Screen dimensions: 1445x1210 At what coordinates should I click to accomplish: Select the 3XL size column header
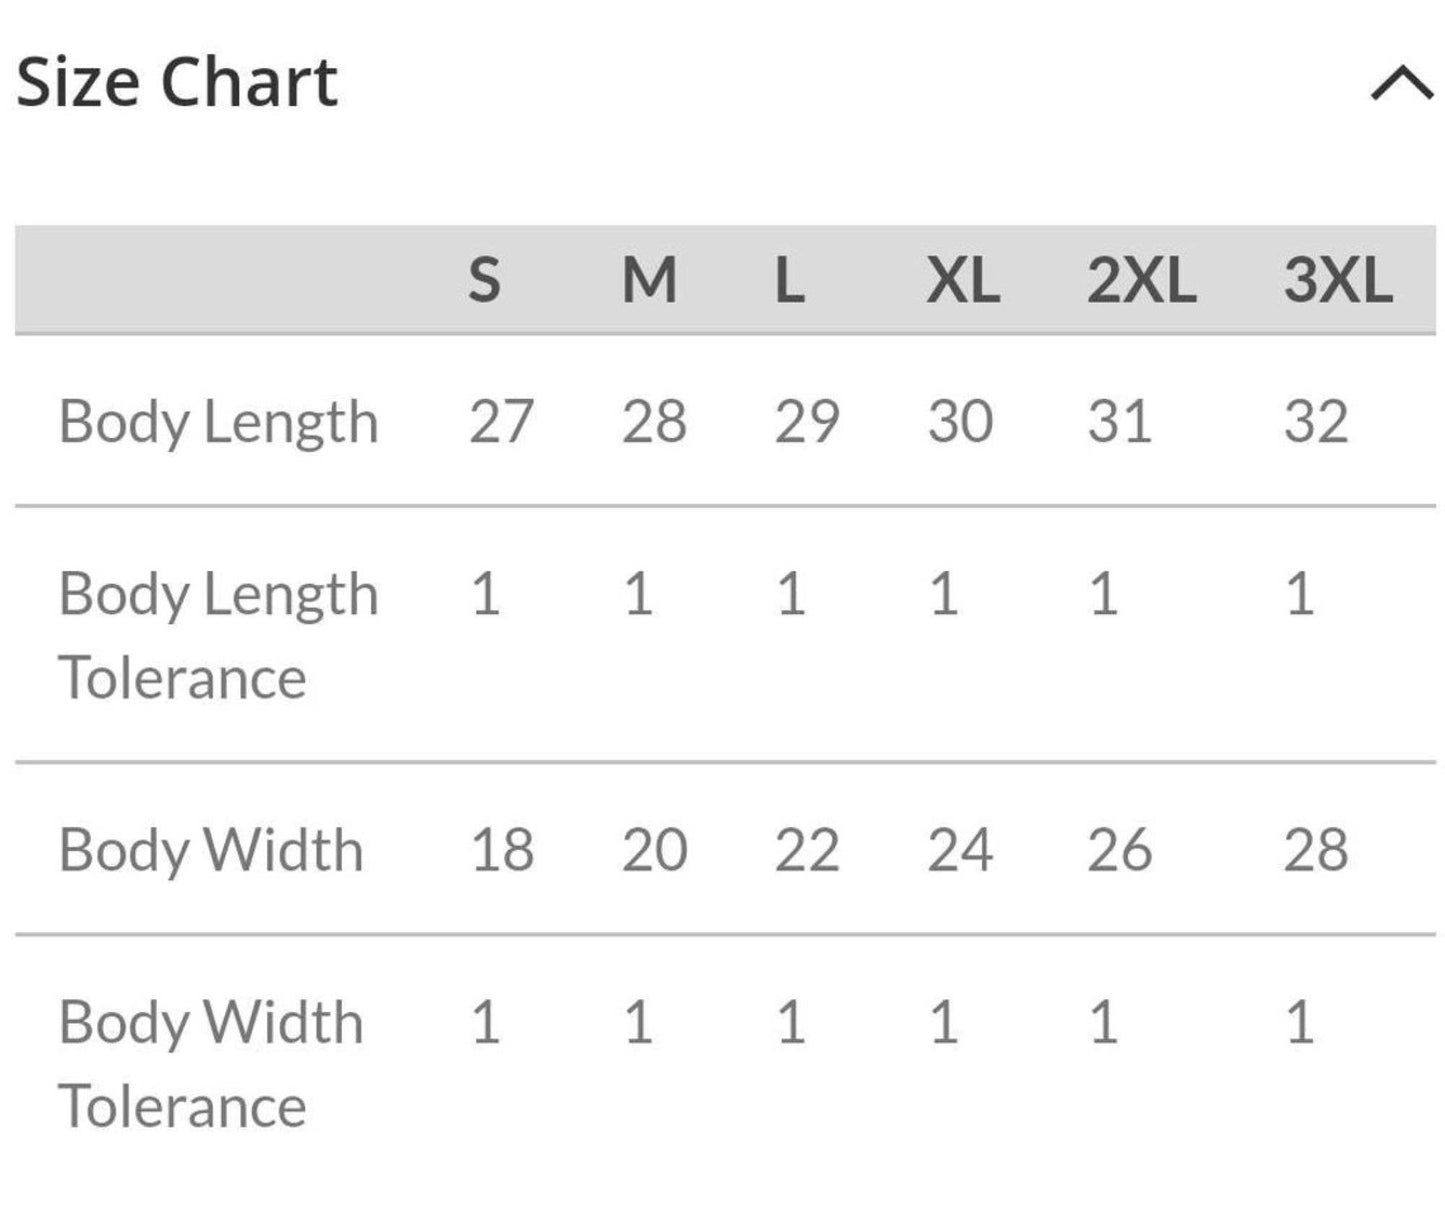[1338, 280]
